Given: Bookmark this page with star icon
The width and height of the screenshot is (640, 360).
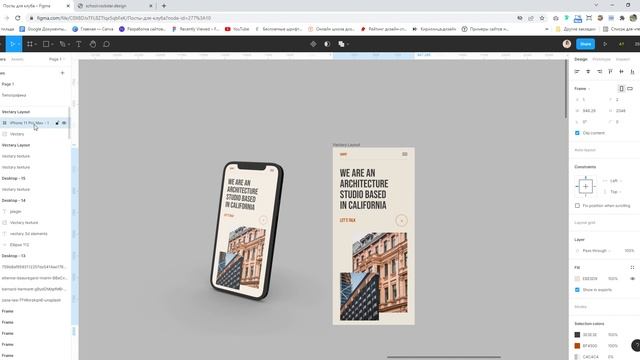Looking at the screenshot, I should [x=542, y=18].
